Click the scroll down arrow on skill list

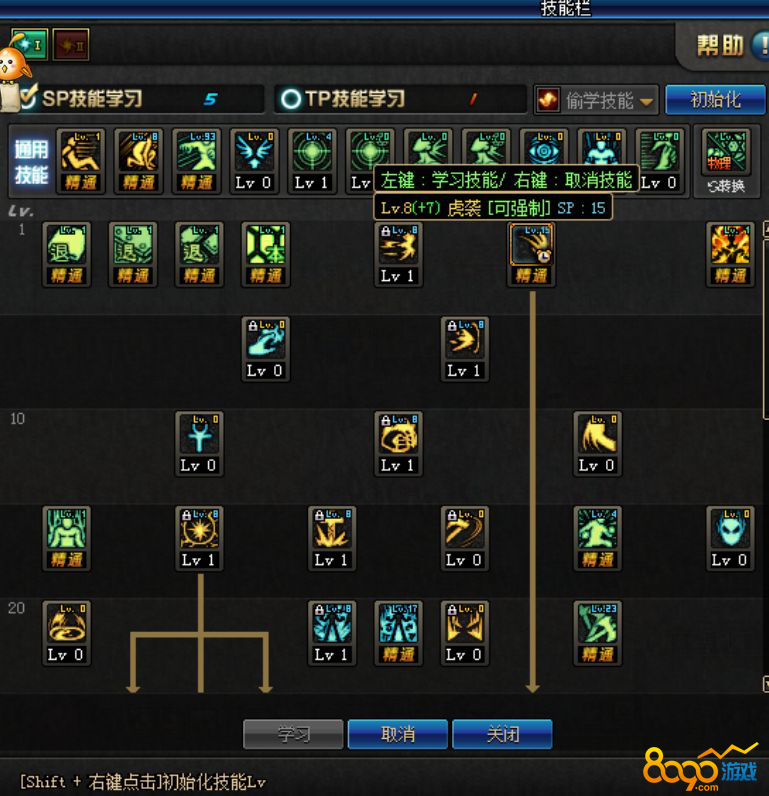[766, 684]
